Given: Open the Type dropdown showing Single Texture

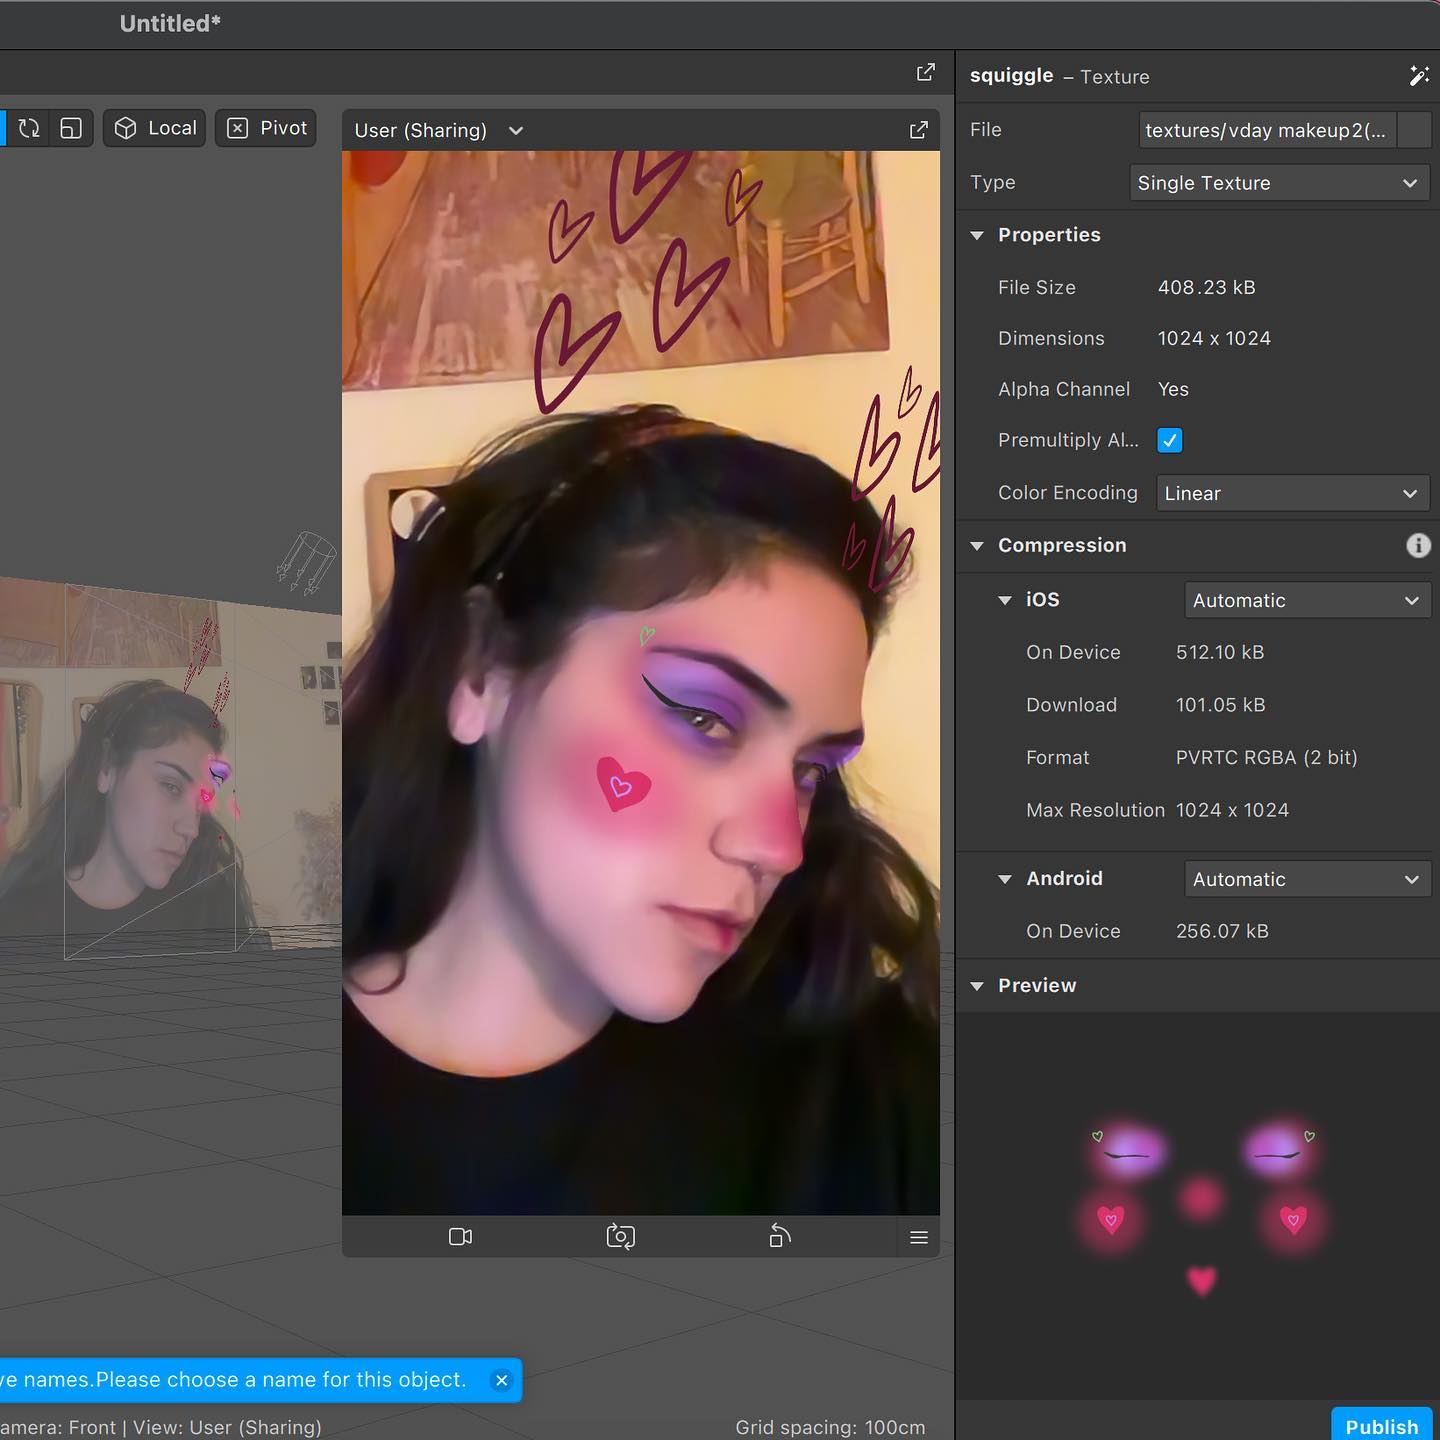Looking at the screenshot, I should [x=1279, y=183].
